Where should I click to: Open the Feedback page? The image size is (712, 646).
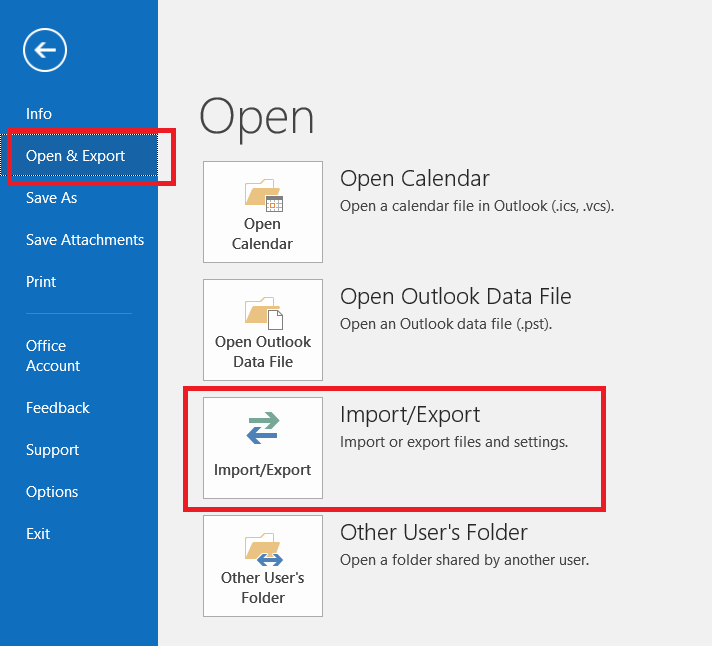tap(58, 408)
